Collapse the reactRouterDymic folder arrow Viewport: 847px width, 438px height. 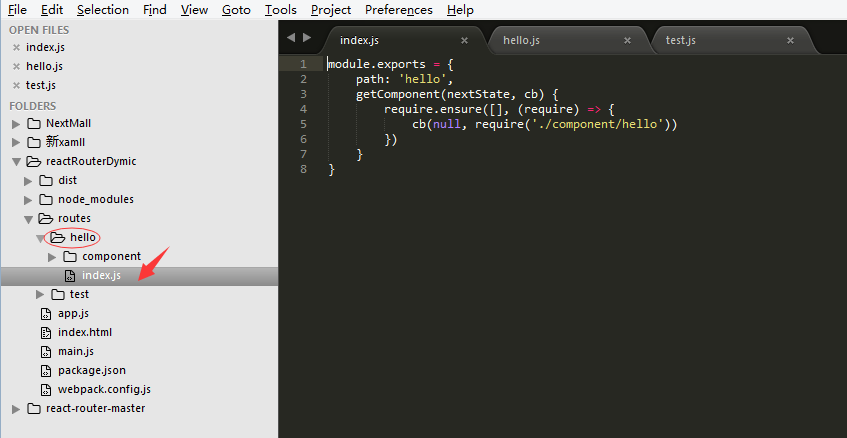tap(16, 161)
